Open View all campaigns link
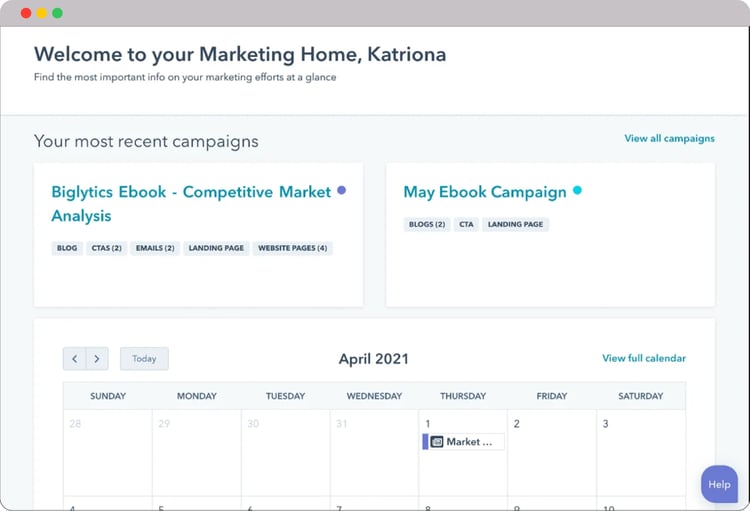 669,139
